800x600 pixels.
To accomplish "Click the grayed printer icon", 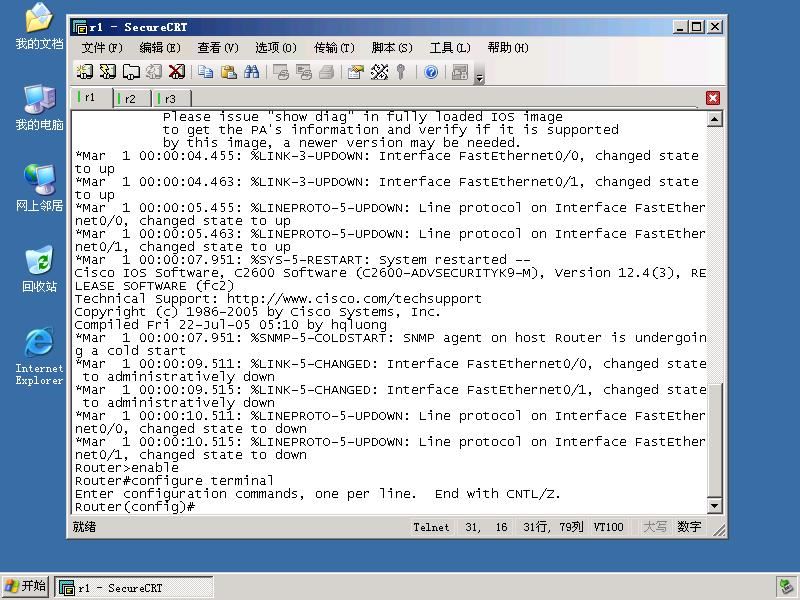I will pos(327,72).
